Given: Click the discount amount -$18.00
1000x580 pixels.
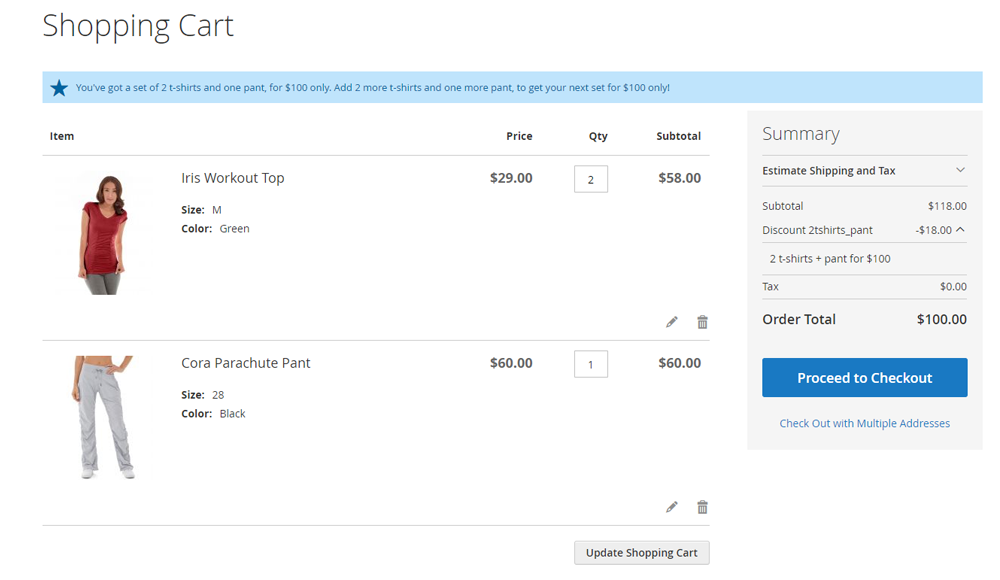Looking at the screenshot, I should tap(934, 230).
